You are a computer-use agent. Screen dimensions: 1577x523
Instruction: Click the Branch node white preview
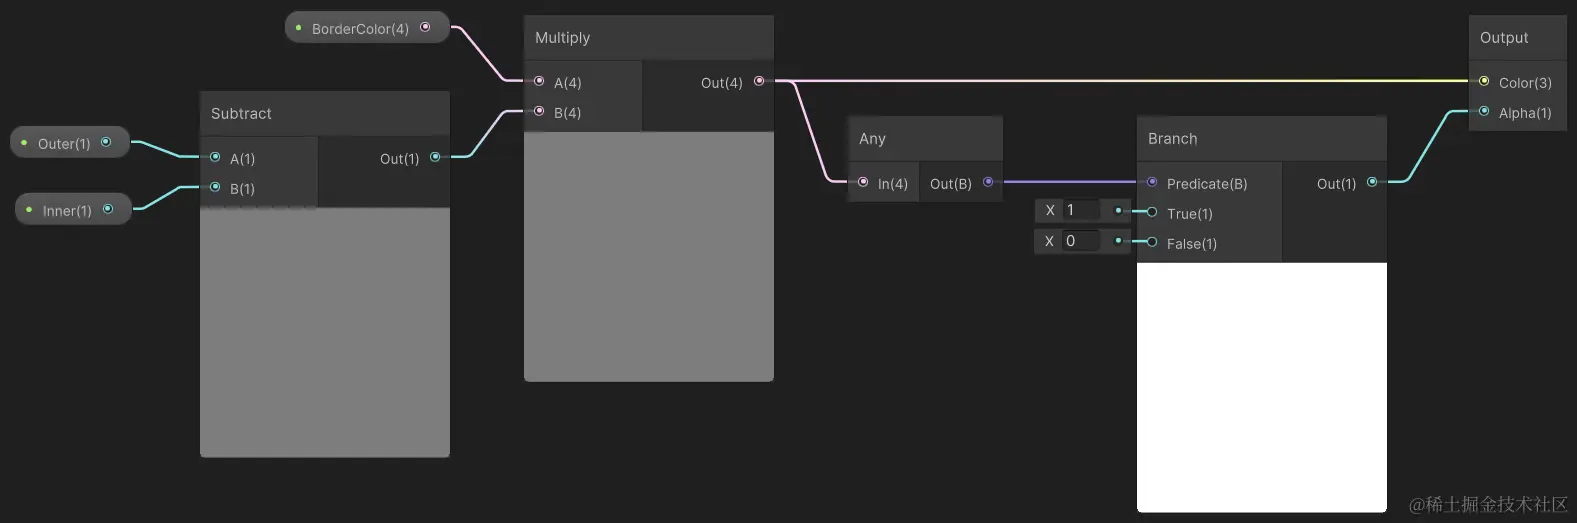tap(1262, 387)
